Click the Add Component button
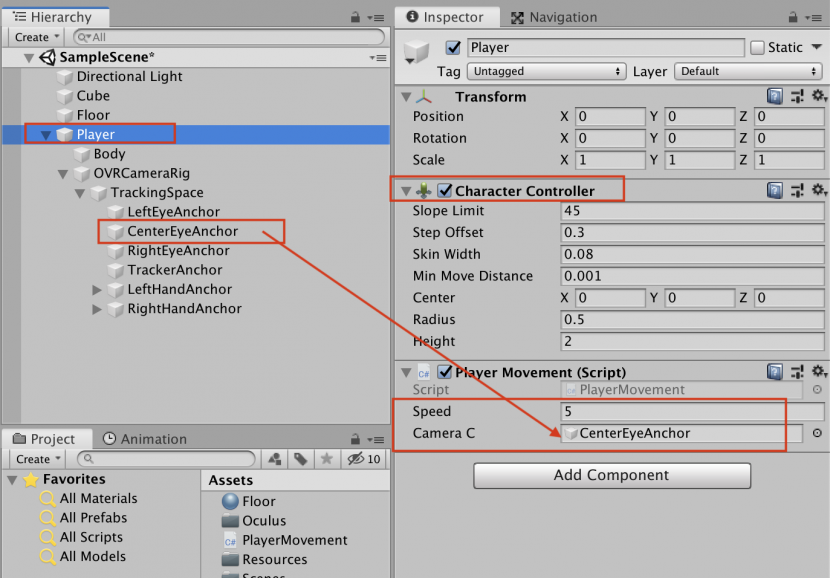Viewport: 830px width, 578px height. coord(612,475)
